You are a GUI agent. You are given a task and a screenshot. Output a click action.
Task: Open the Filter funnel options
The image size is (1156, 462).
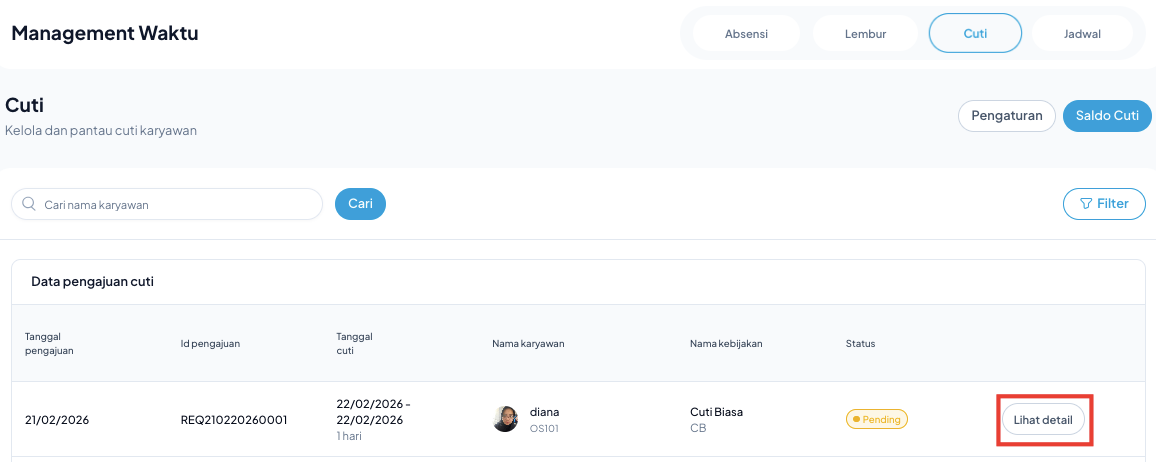pos(1104,204)
